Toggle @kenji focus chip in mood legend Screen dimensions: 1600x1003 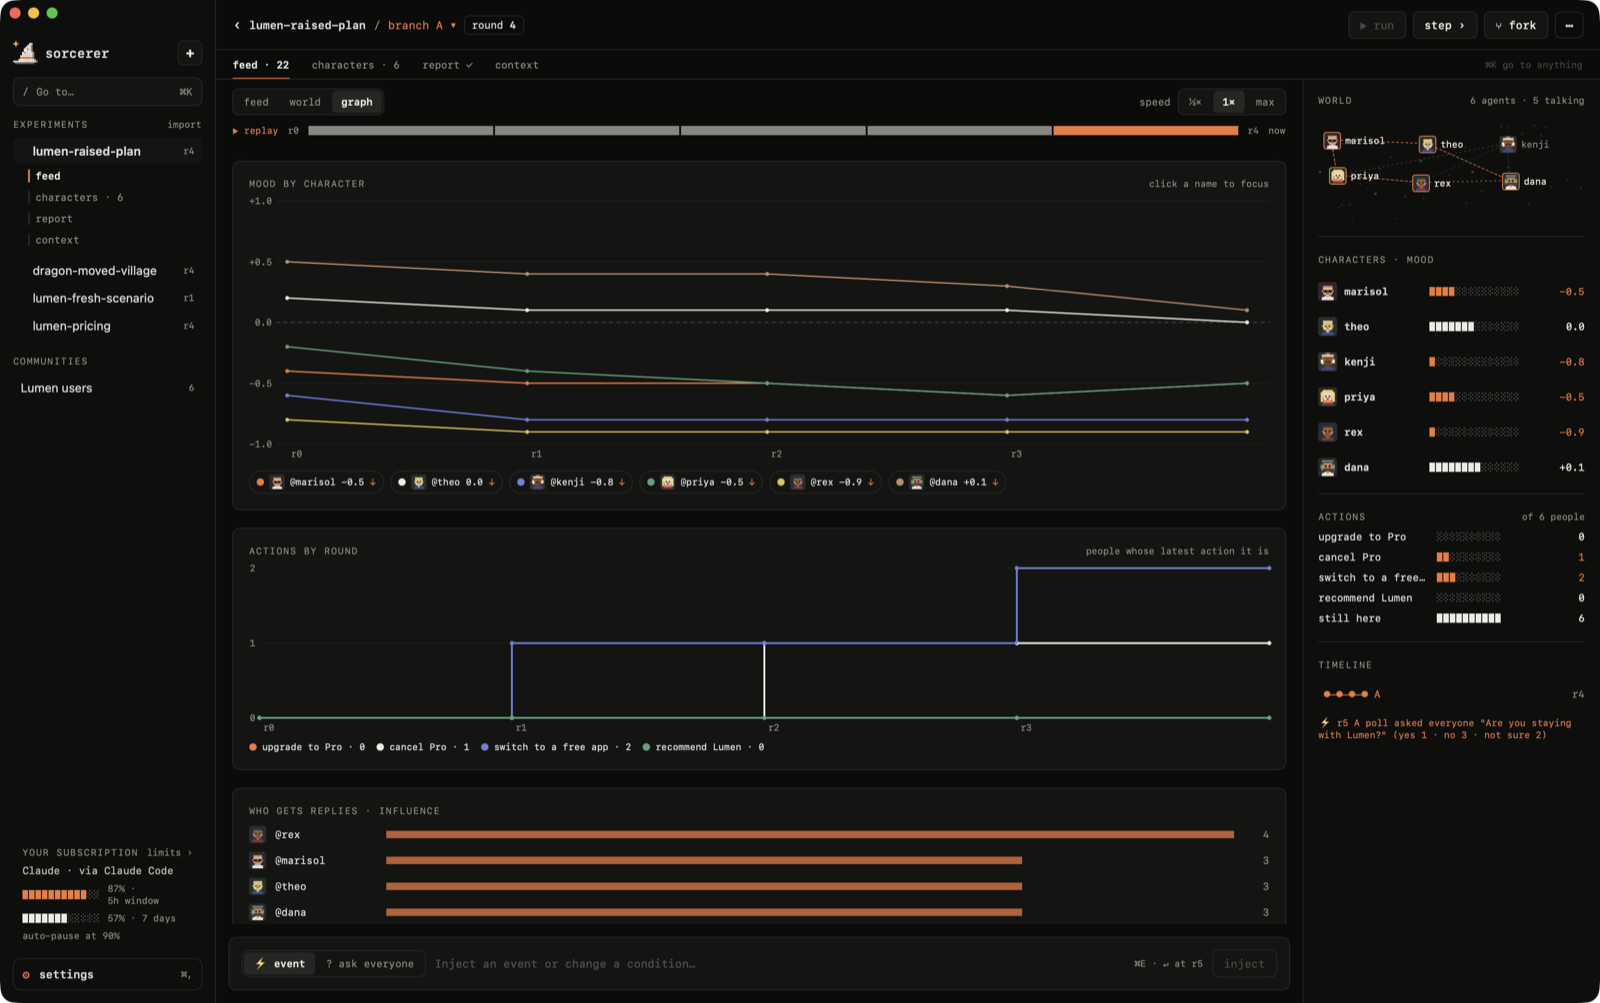tap(571, 482)
